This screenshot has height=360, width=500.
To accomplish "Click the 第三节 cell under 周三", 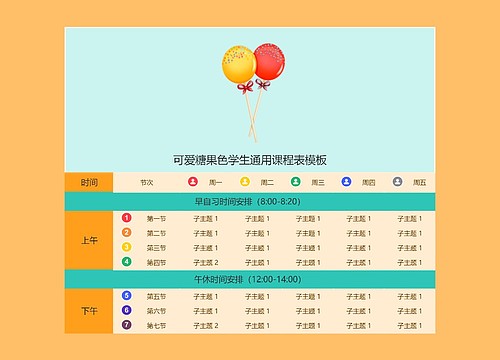I will [x=308, y=248].
